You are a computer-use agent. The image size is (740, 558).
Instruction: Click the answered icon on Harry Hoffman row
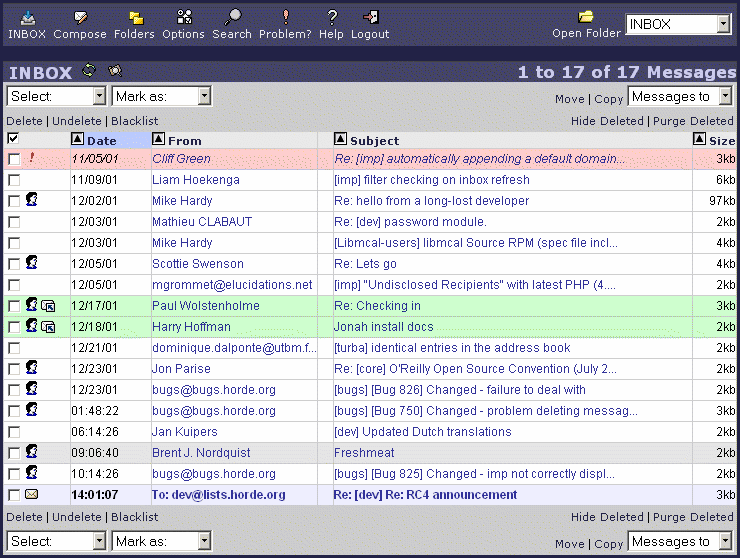(48, 327)
